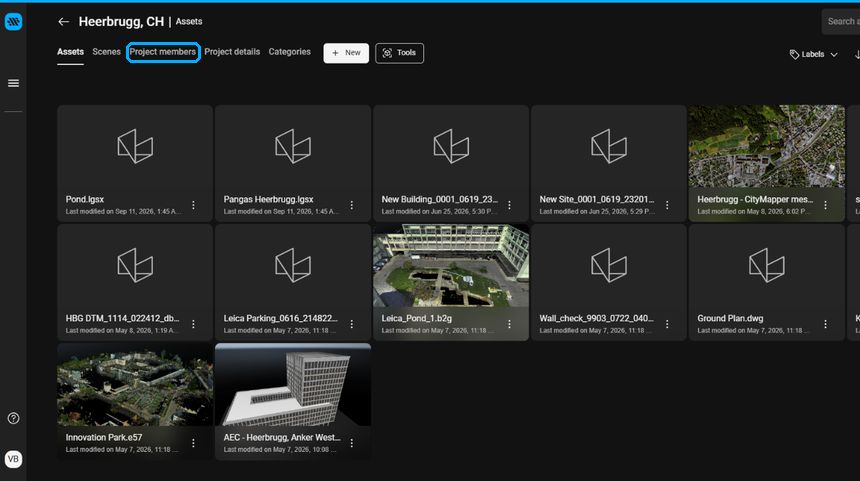Click cube placeholder on Wall_check_9903 card
The height and width of the screenshot is (481, 860).
(609, 265)
